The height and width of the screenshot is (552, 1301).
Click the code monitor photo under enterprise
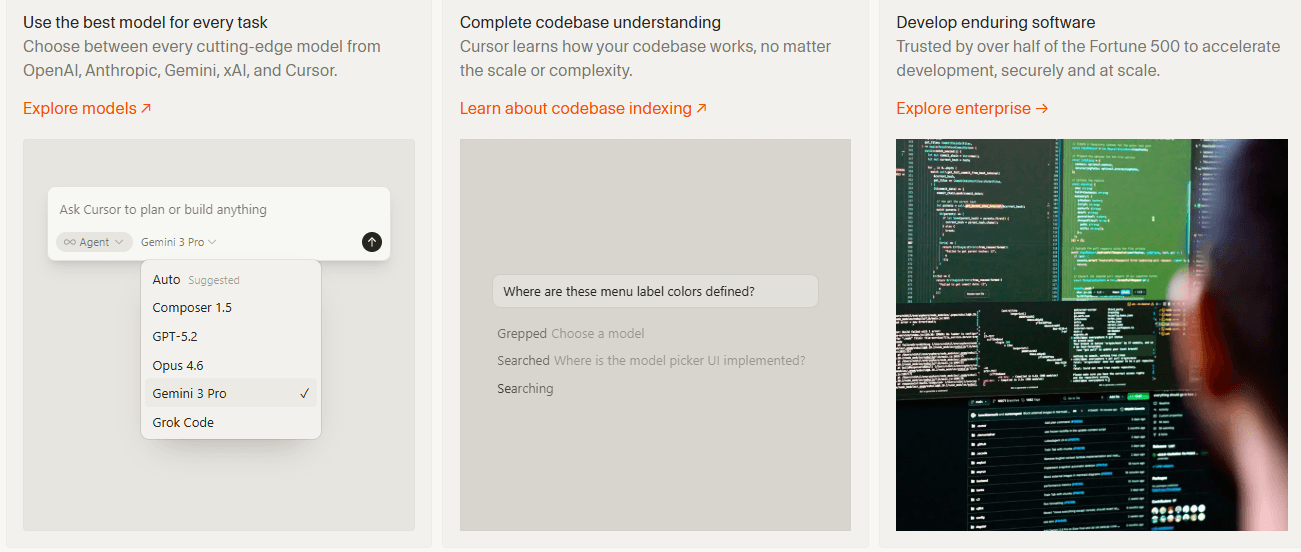[x=1091, y=335]
